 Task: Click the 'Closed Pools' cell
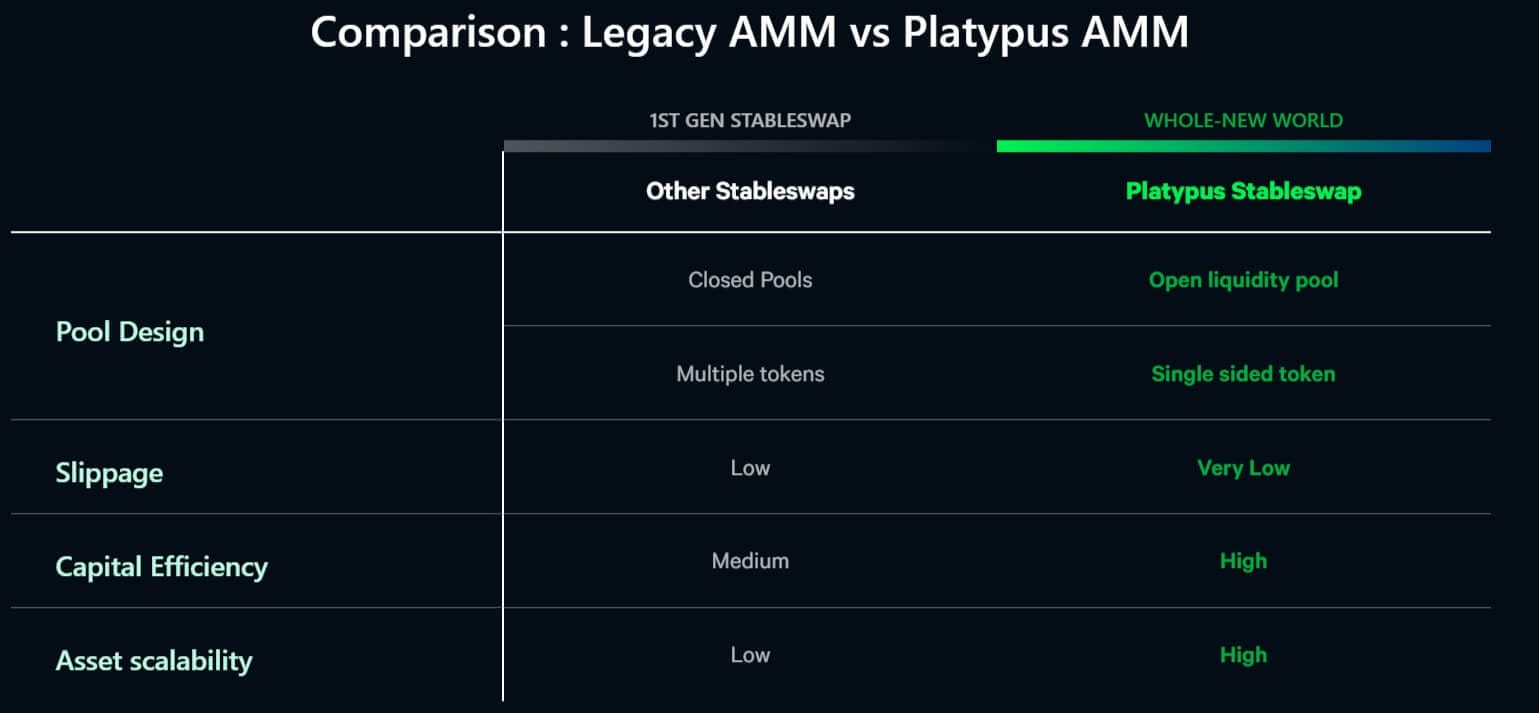750,280
